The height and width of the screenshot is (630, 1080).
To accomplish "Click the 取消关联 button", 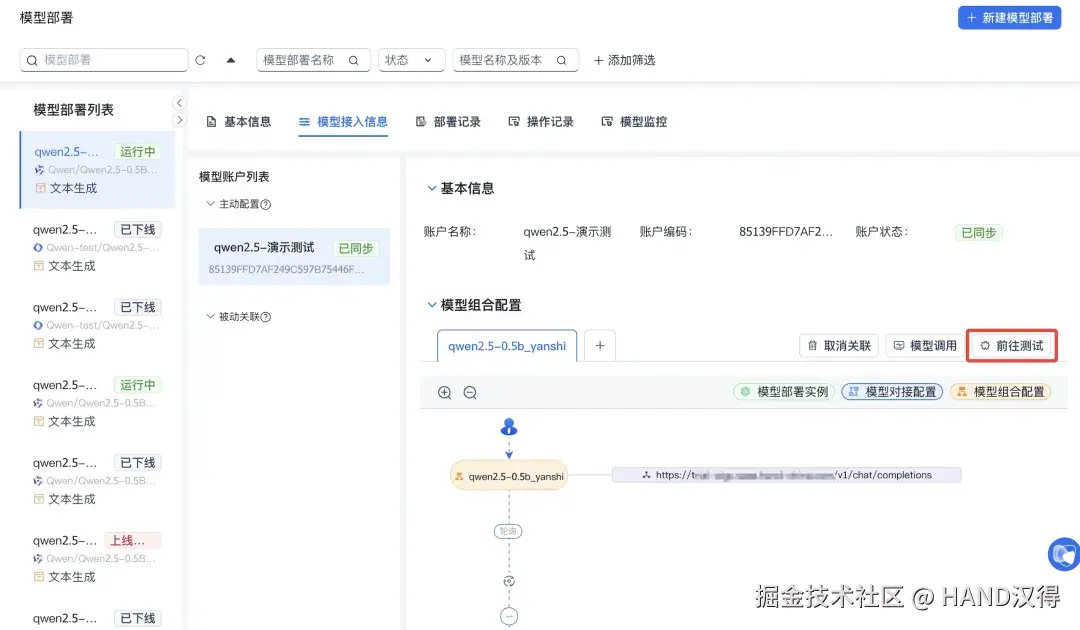I will tap(839, 346).
